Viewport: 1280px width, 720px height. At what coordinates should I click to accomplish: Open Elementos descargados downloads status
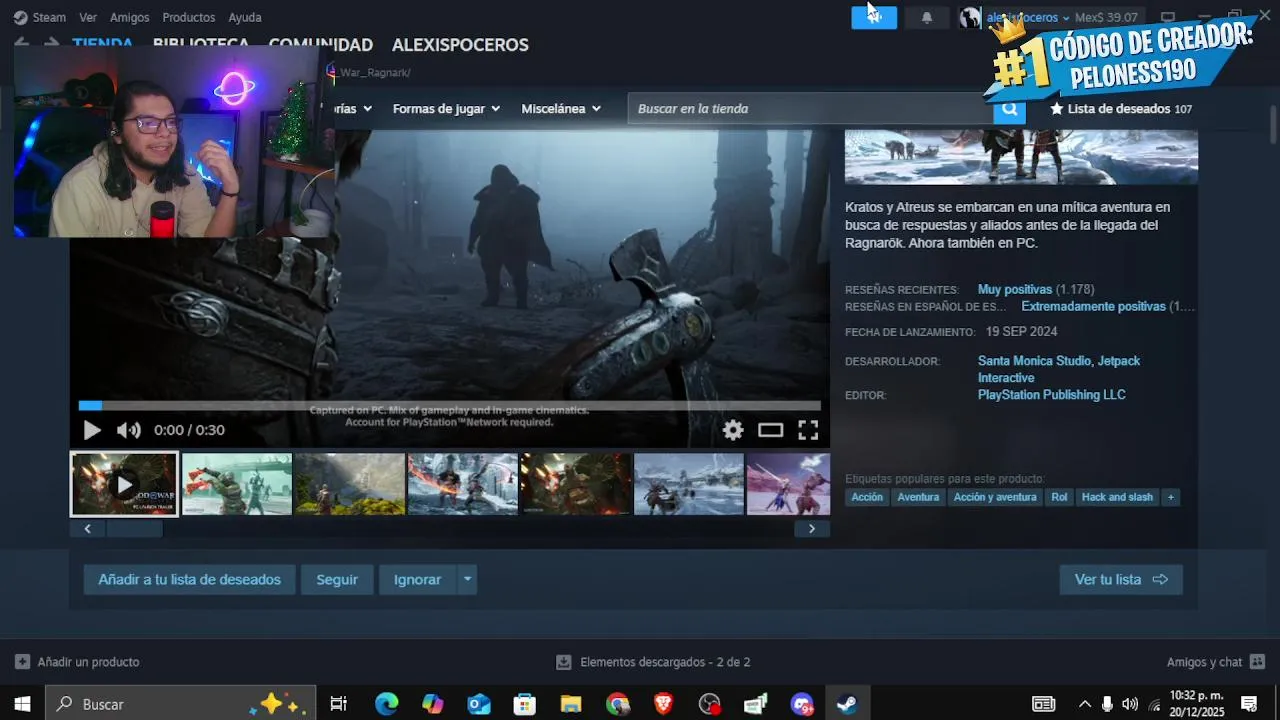coord(653,662)
